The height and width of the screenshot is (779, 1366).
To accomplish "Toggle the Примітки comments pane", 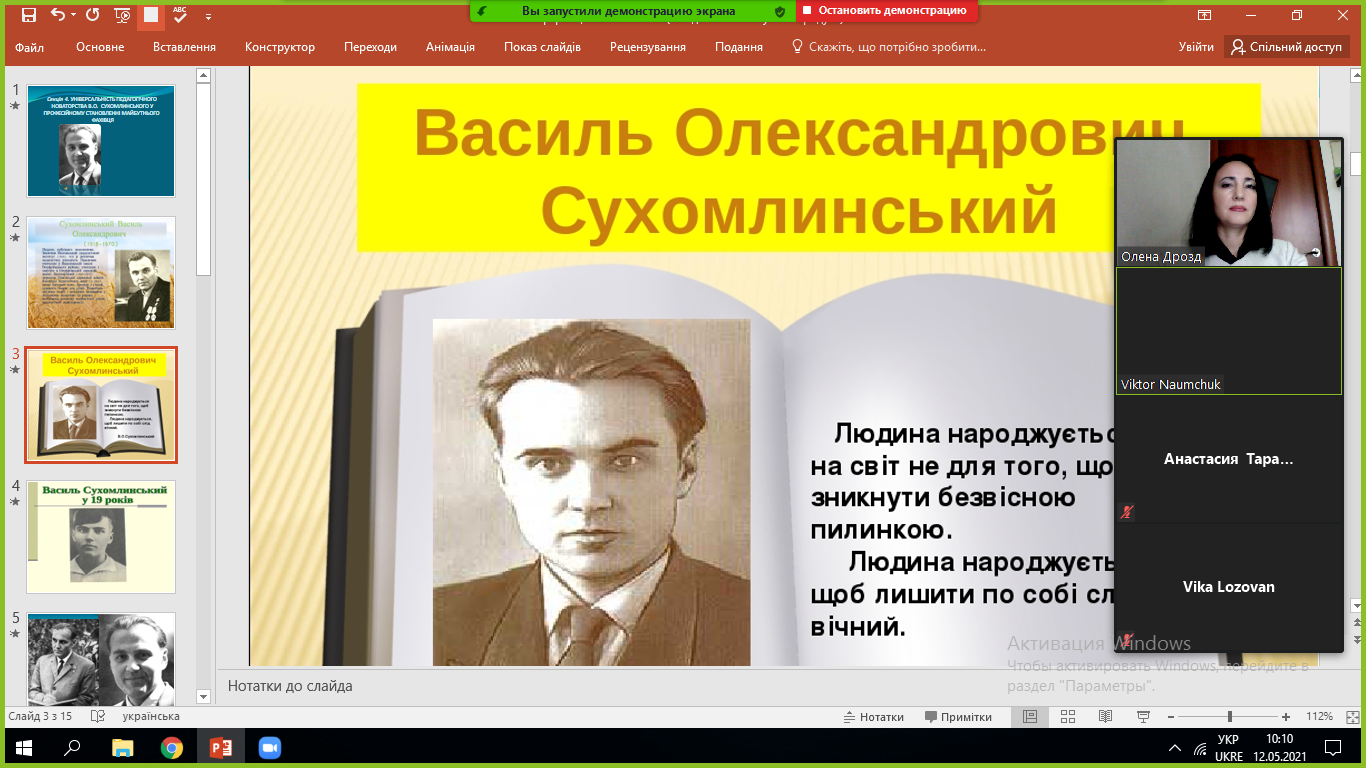I will point(958,717).
